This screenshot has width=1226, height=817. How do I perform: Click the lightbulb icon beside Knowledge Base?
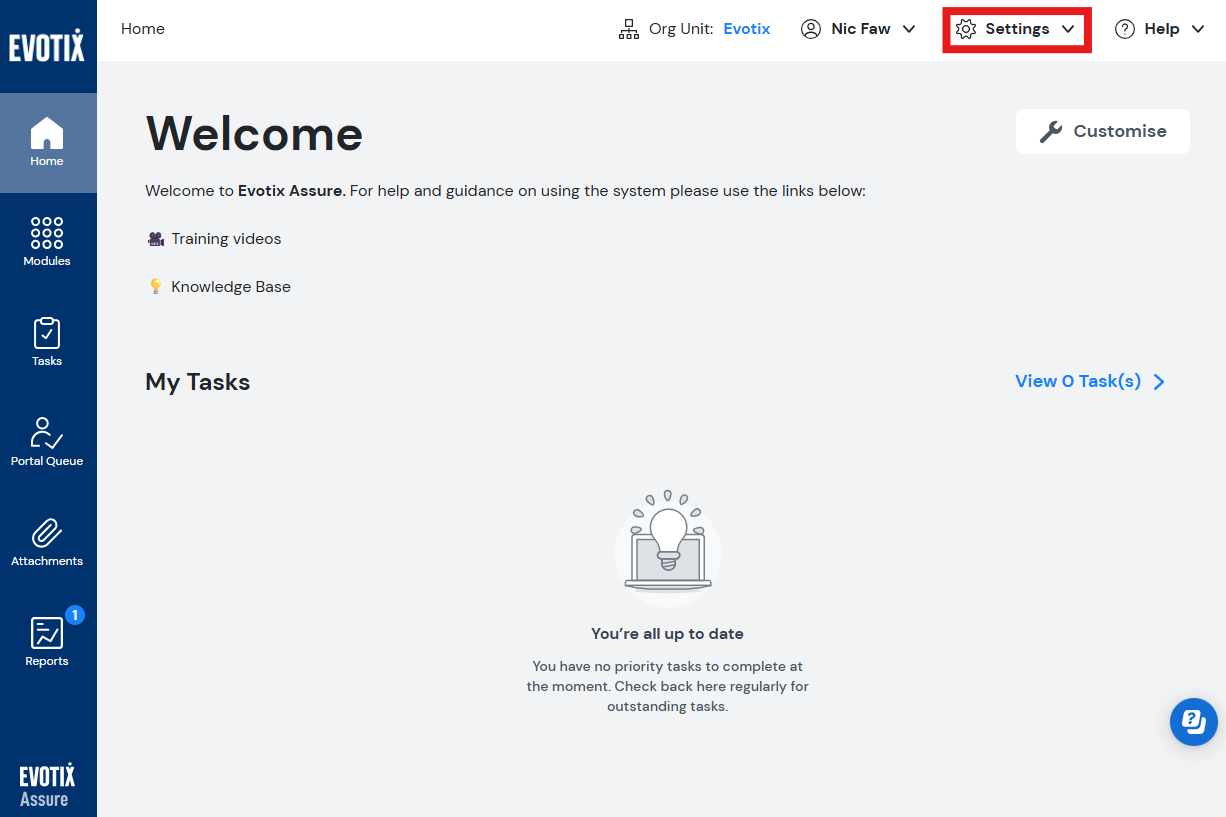click(x=155, y=286)
